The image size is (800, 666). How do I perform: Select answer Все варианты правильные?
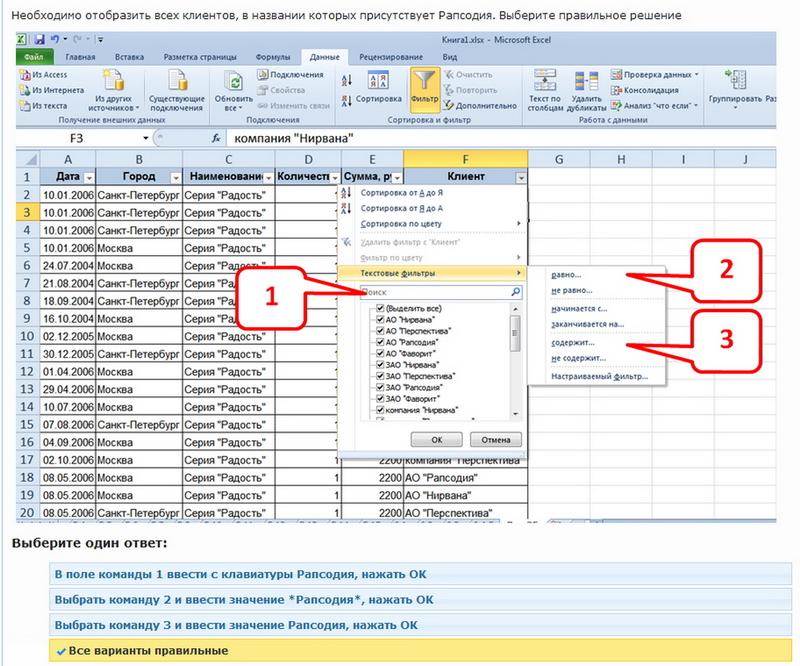pos(420,651)
